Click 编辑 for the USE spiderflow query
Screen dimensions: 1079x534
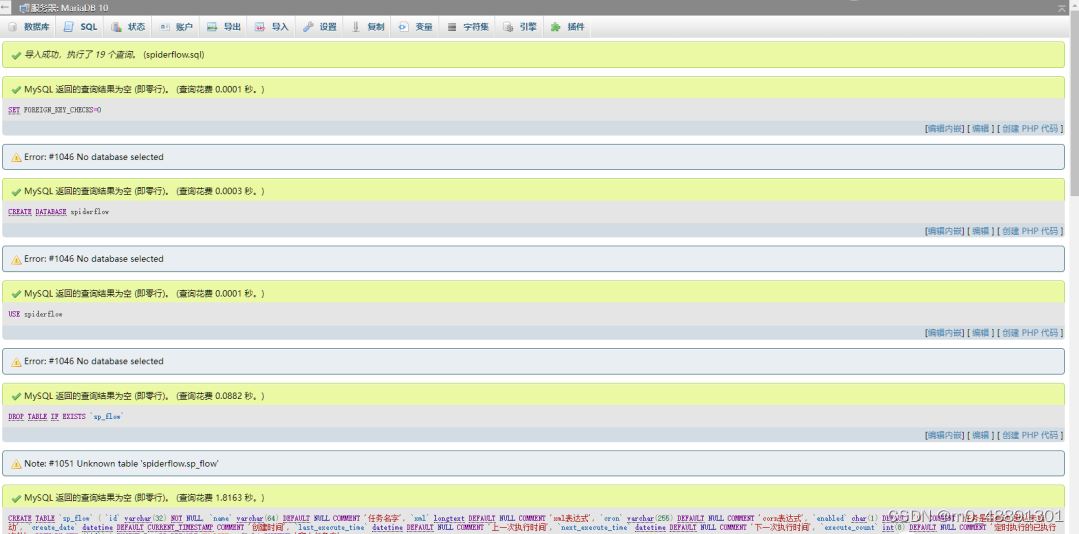pyautogui.click(x=980, y=333)
